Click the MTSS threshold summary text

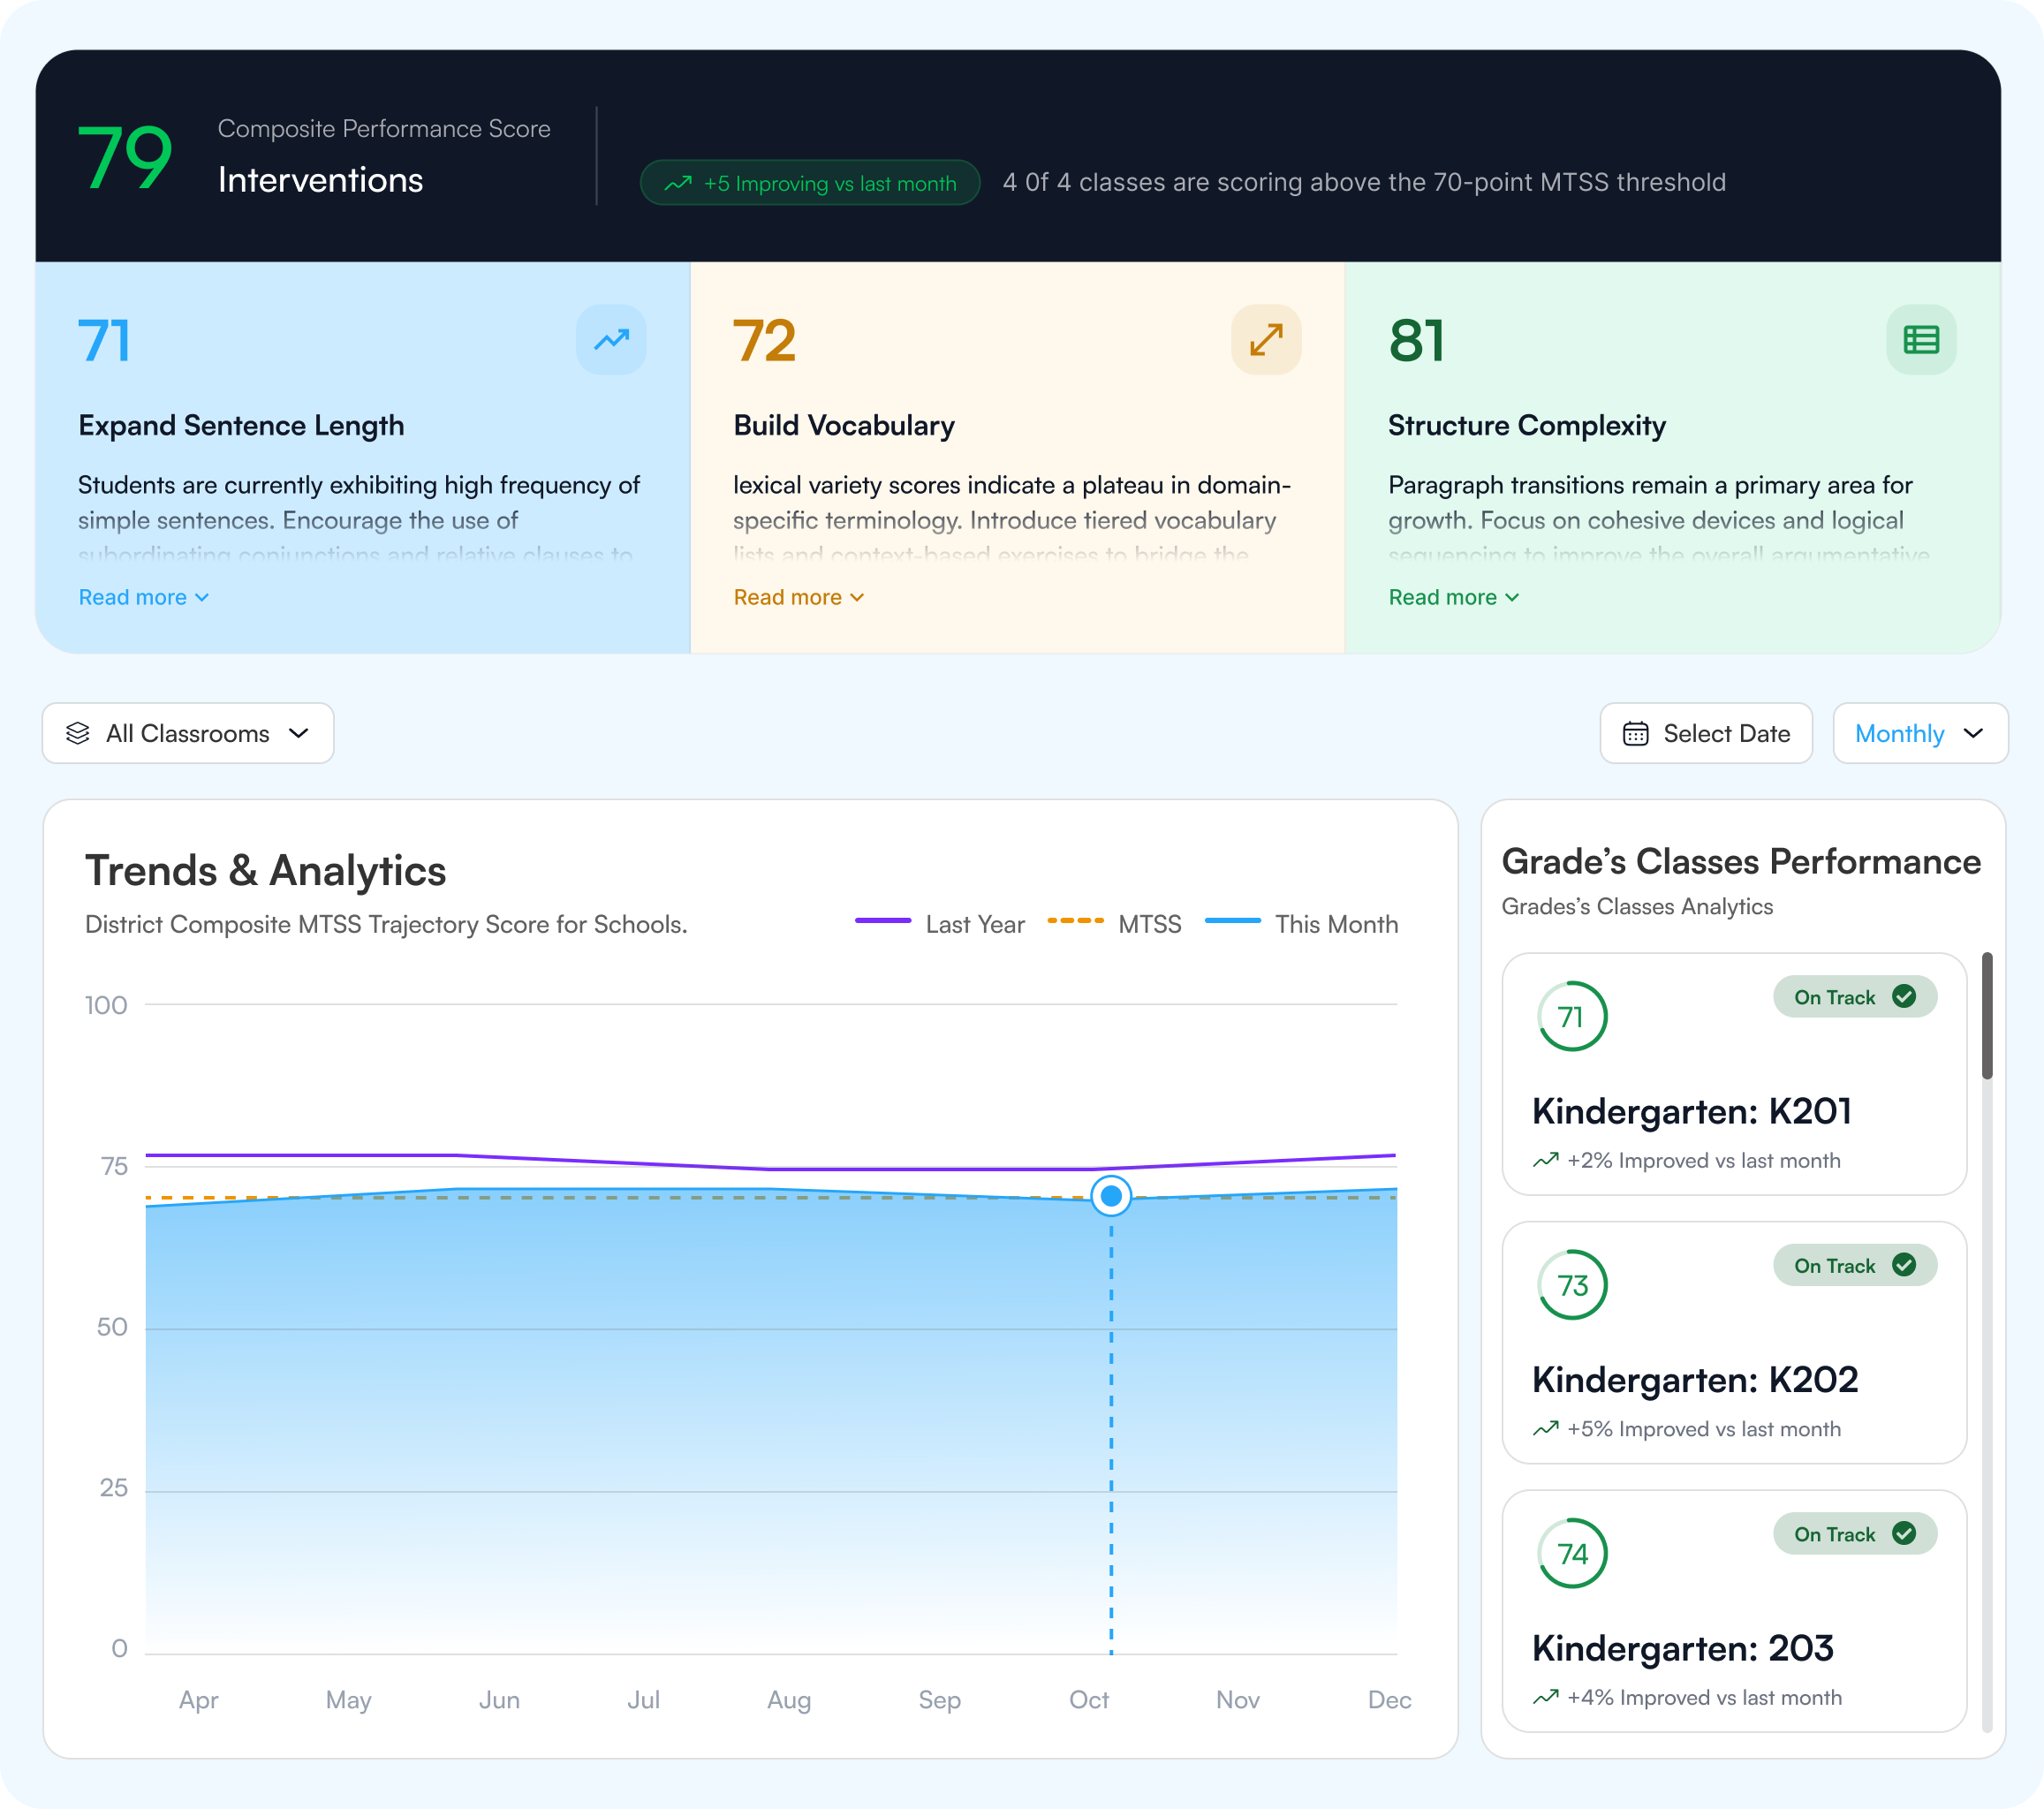click(x=1364, y=182)
